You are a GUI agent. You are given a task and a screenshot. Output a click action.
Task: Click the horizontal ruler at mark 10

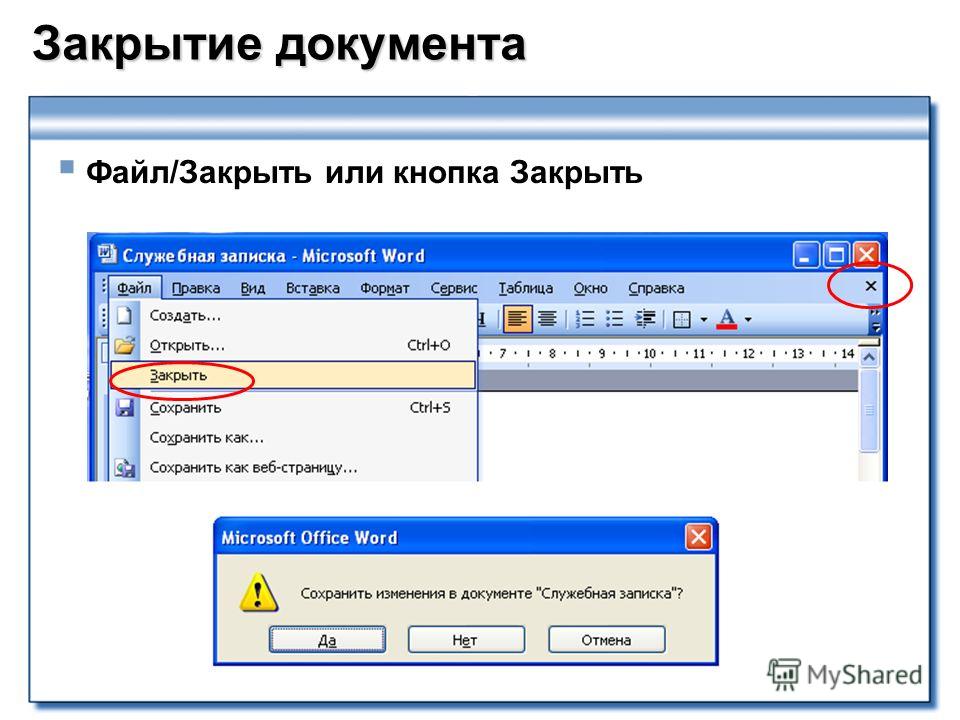click(650, 353)
